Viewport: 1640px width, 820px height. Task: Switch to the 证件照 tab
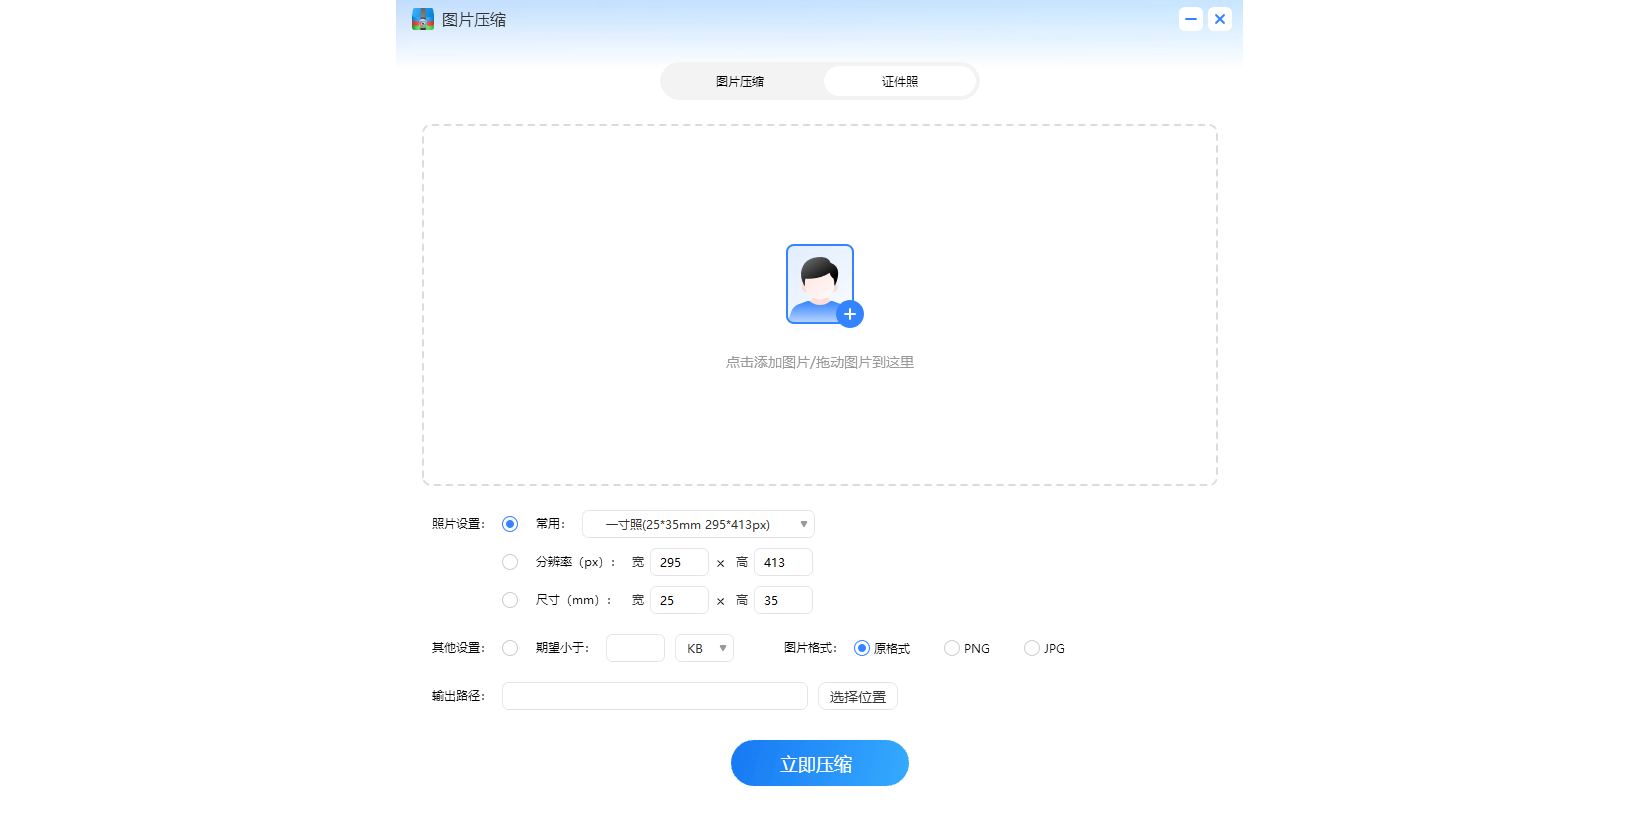point(900,81)
